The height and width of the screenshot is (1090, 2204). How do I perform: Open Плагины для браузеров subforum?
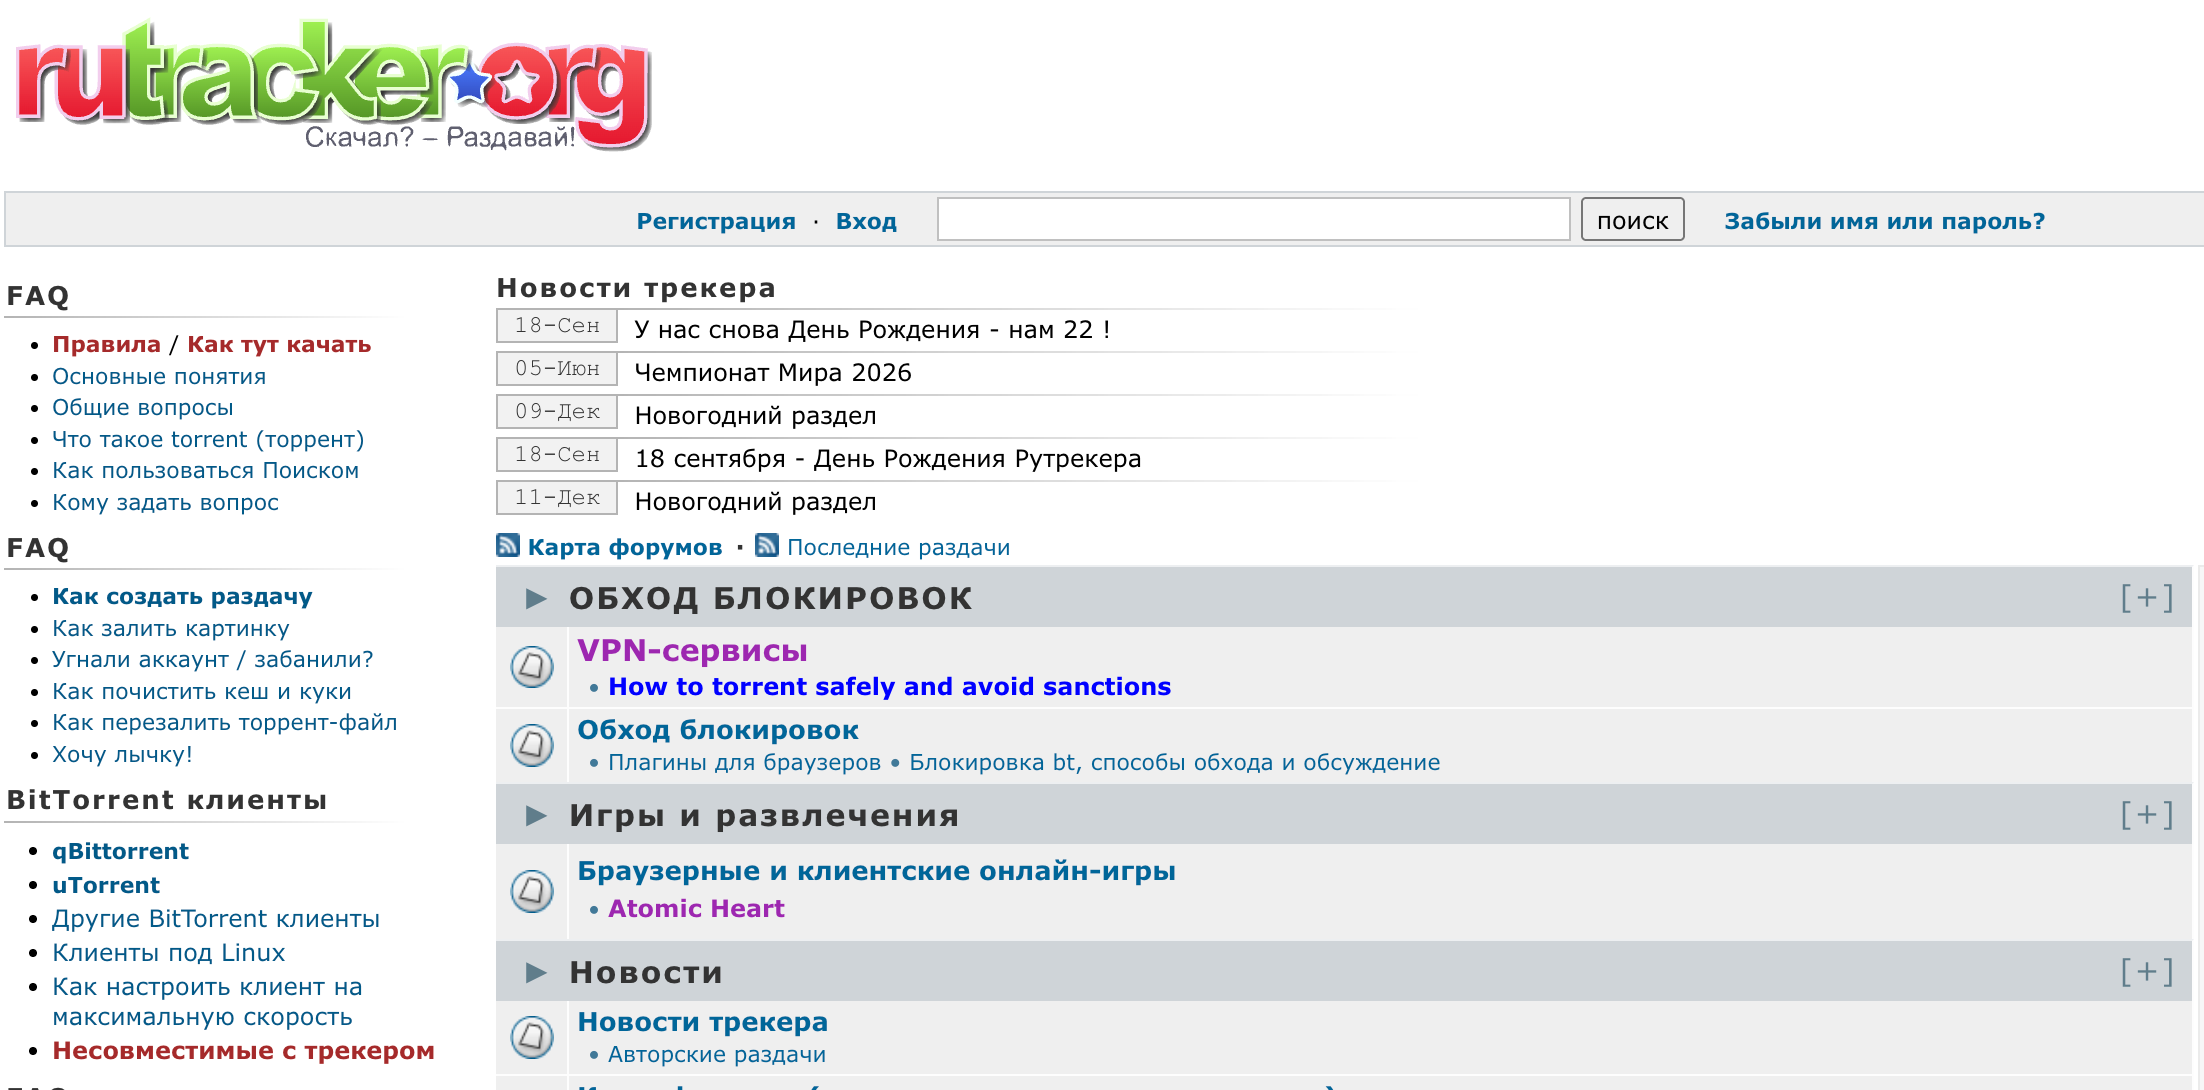744,762
